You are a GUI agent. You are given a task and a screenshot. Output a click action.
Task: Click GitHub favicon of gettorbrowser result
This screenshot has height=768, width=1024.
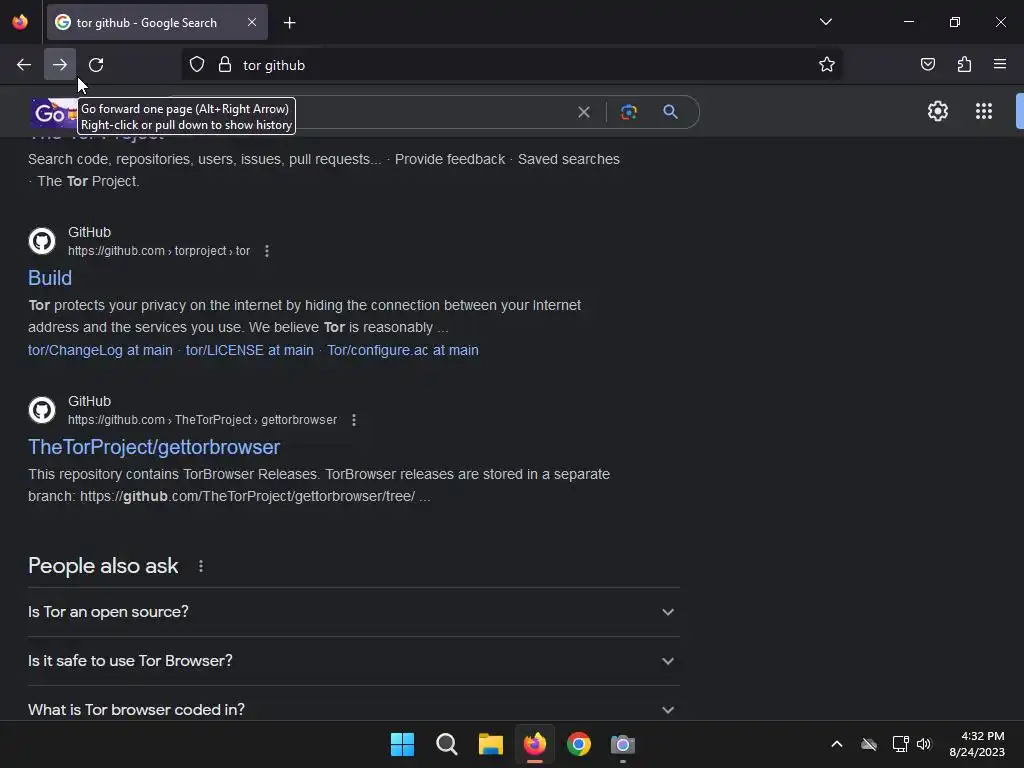click(x=42, y=410)
